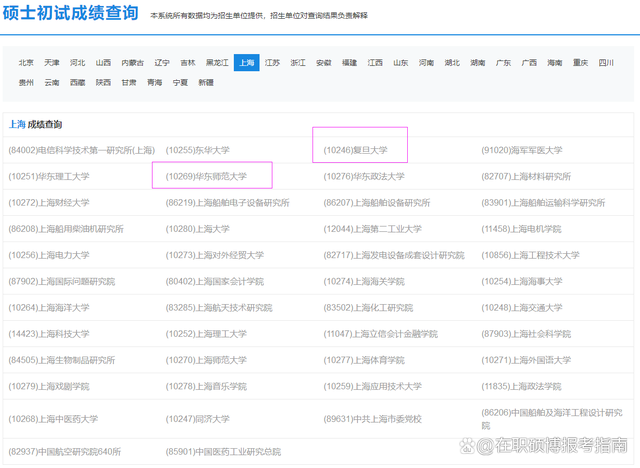Select the 江西 tab
The width and height of the screenshot is (640, 468).
[375, 62]
